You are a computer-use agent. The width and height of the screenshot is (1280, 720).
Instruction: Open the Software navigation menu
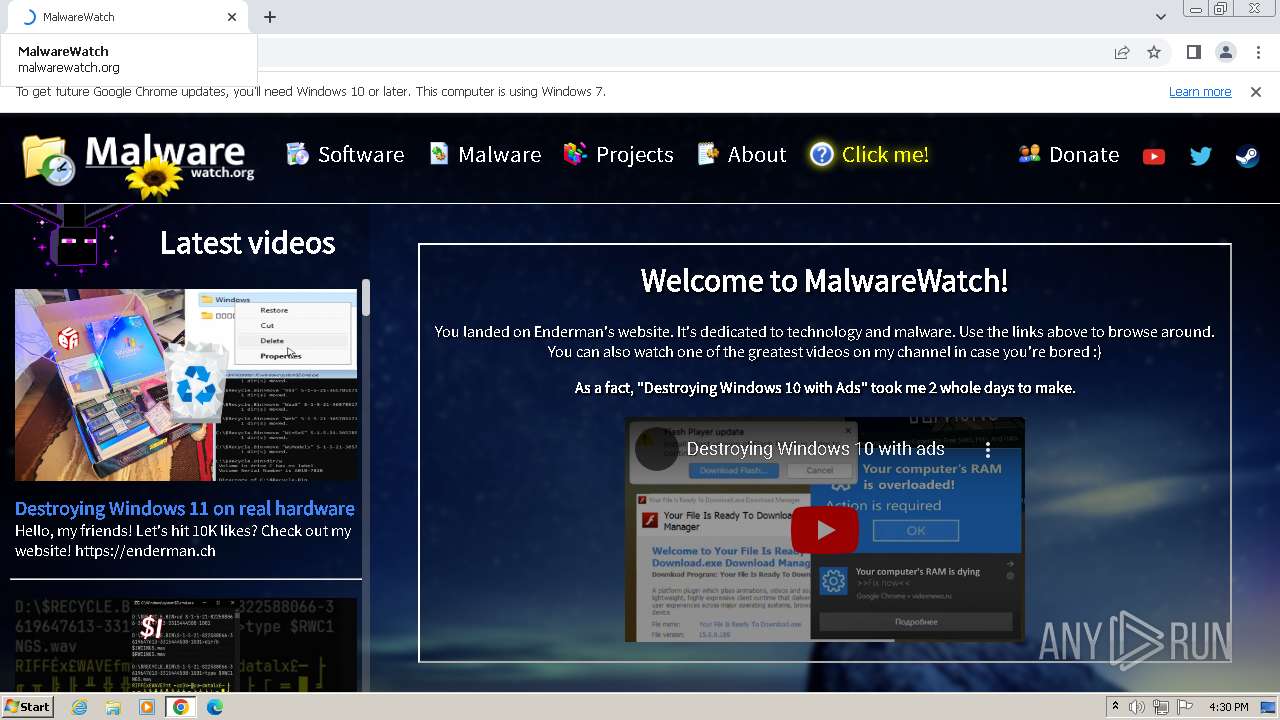coord(345,154)
